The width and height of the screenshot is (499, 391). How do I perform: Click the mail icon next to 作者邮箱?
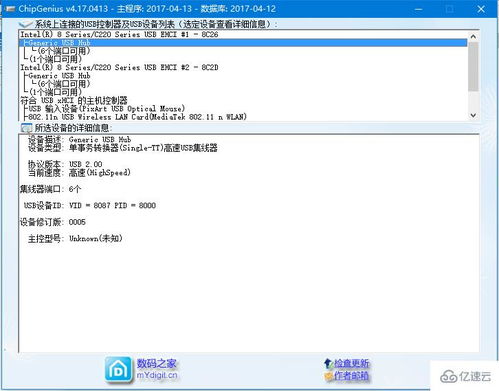(x=329, y=376)
